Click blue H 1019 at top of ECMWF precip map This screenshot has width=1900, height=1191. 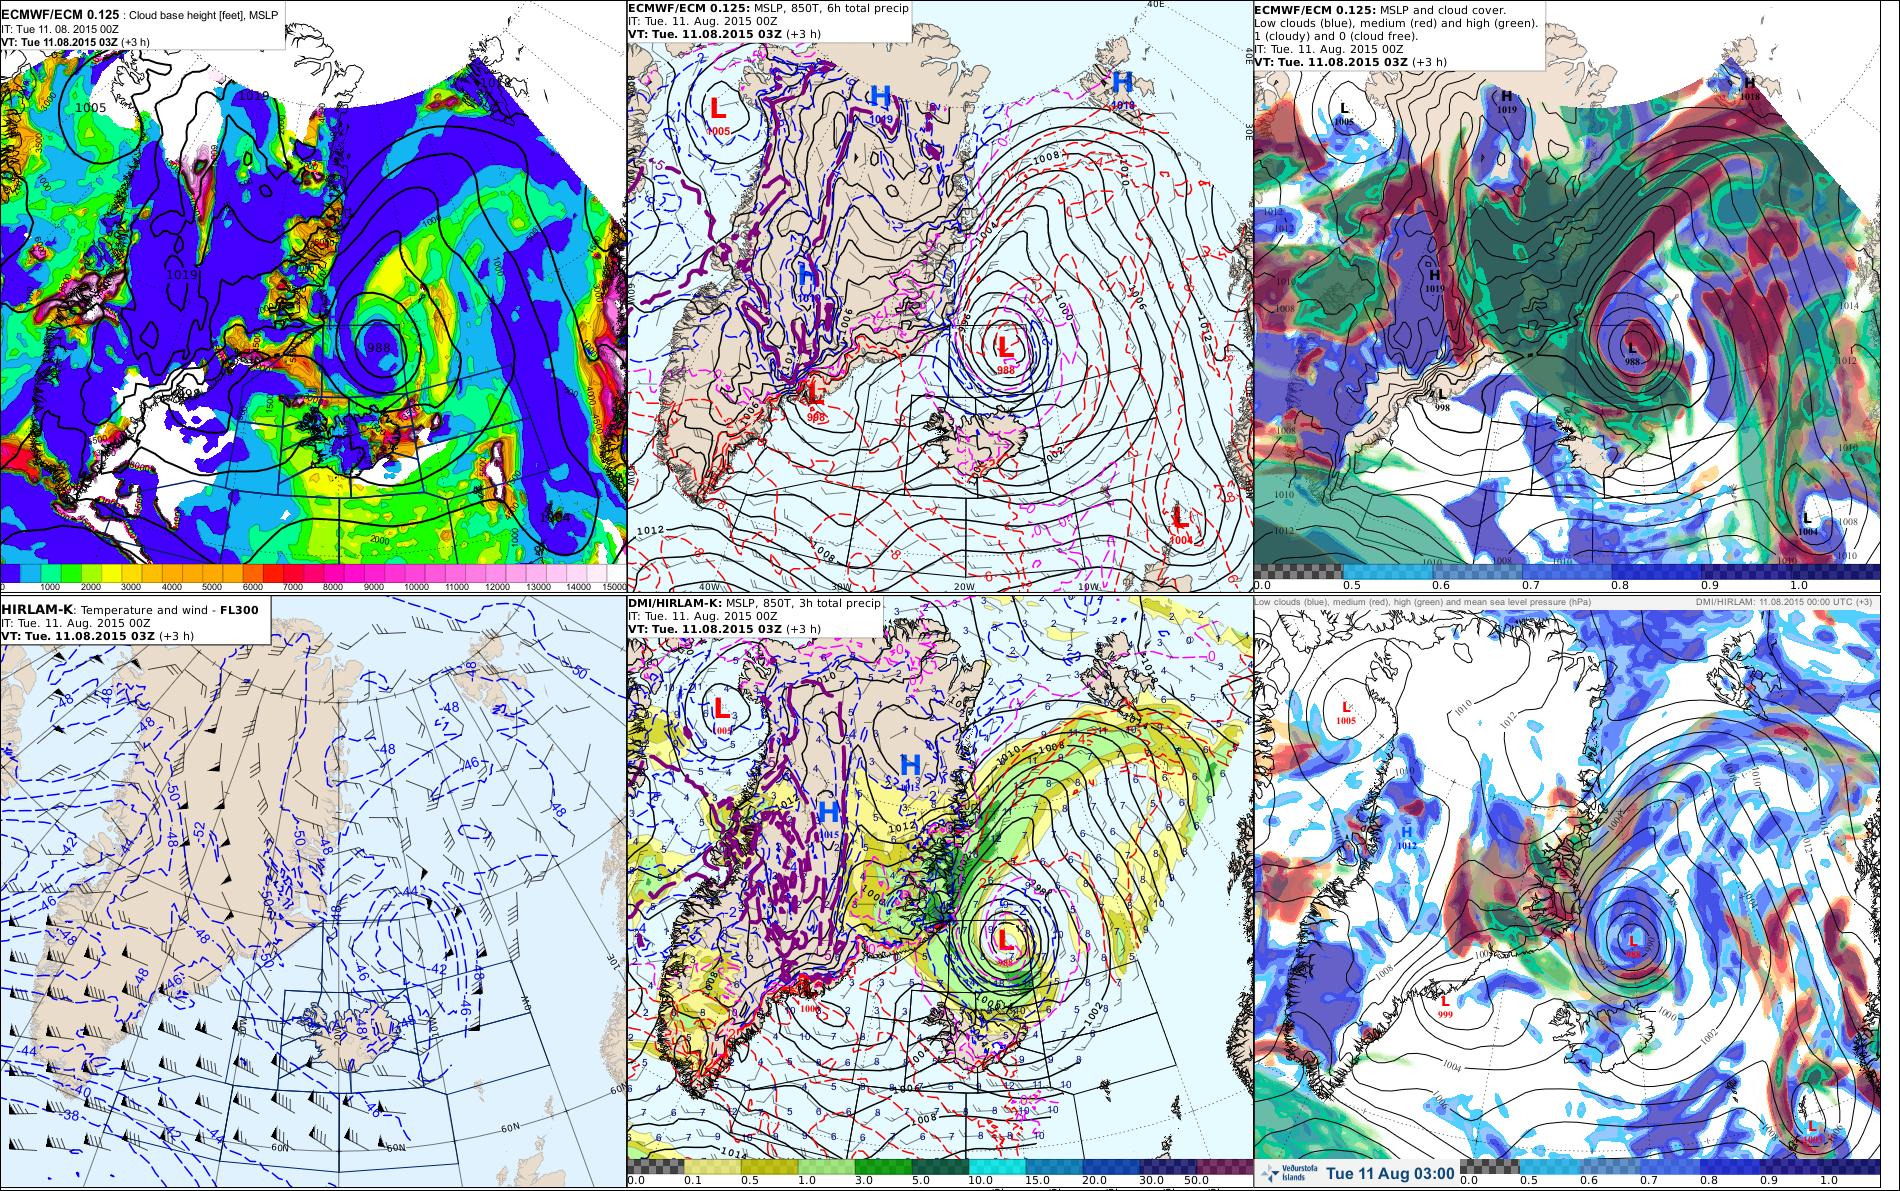point(880,101)
